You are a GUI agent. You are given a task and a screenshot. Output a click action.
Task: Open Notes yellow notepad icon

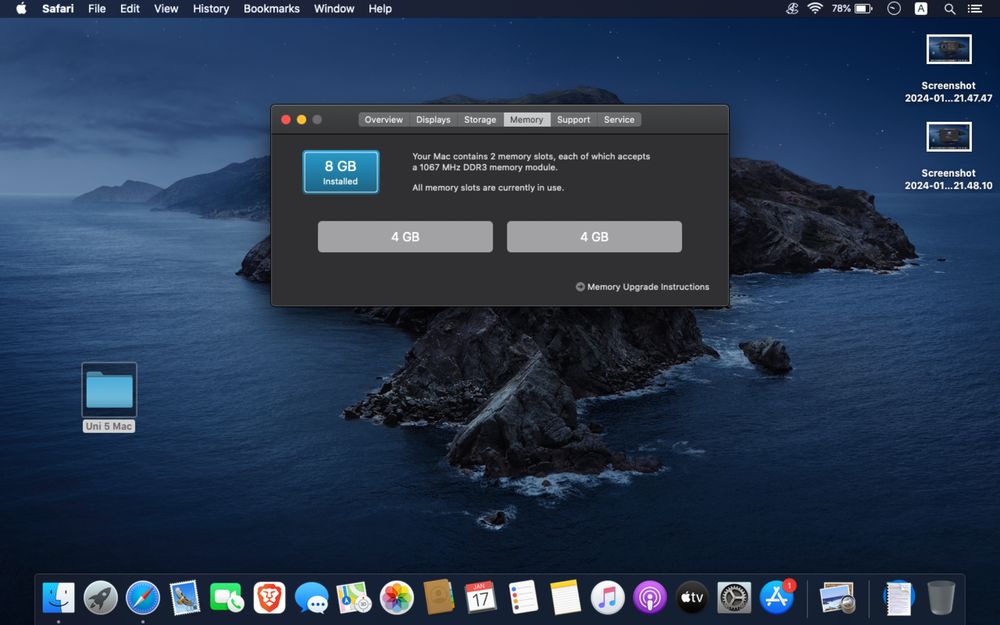point(565,598)
